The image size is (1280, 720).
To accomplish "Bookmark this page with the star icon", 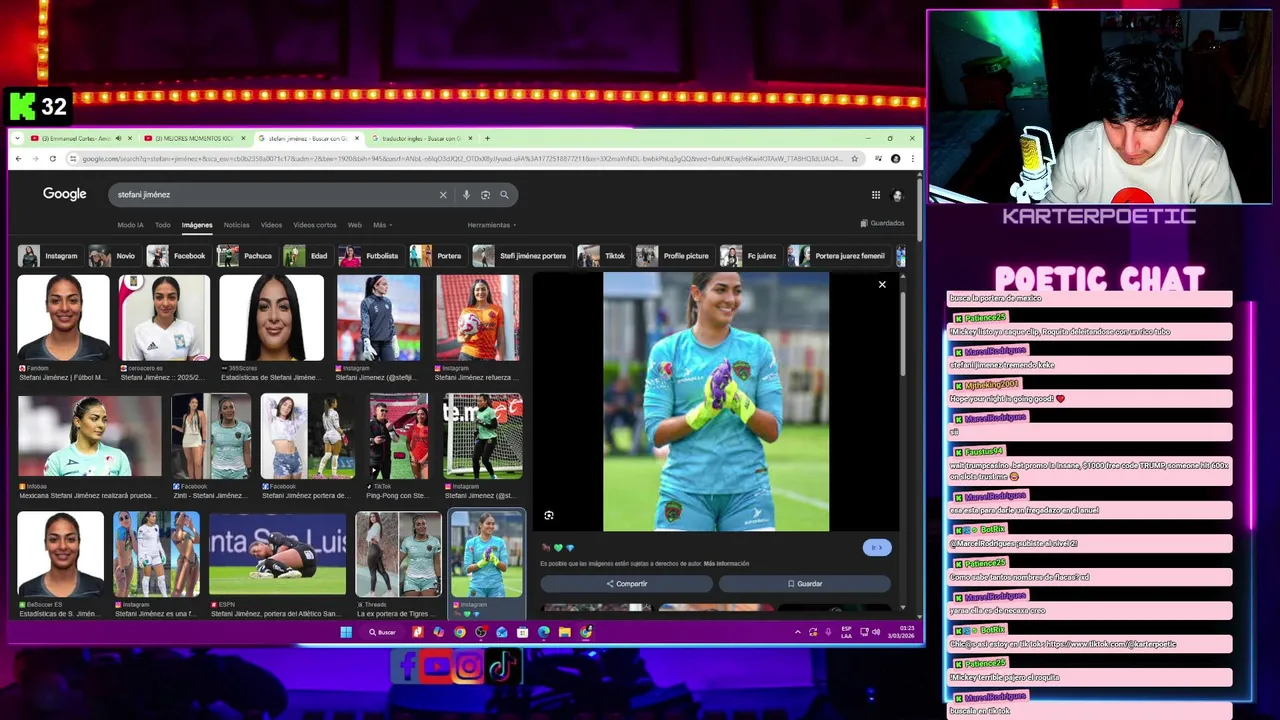I will (x=854, y=158).
